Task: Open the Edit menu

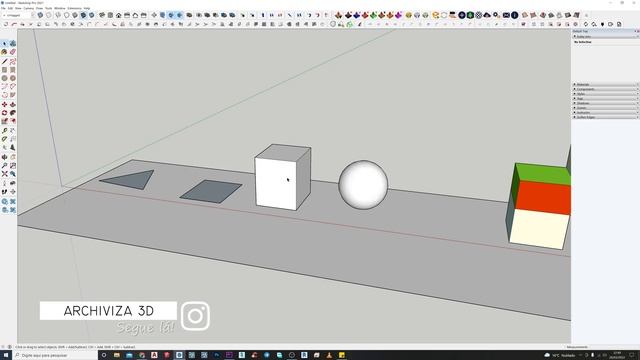Action: [x=10, y=8]
